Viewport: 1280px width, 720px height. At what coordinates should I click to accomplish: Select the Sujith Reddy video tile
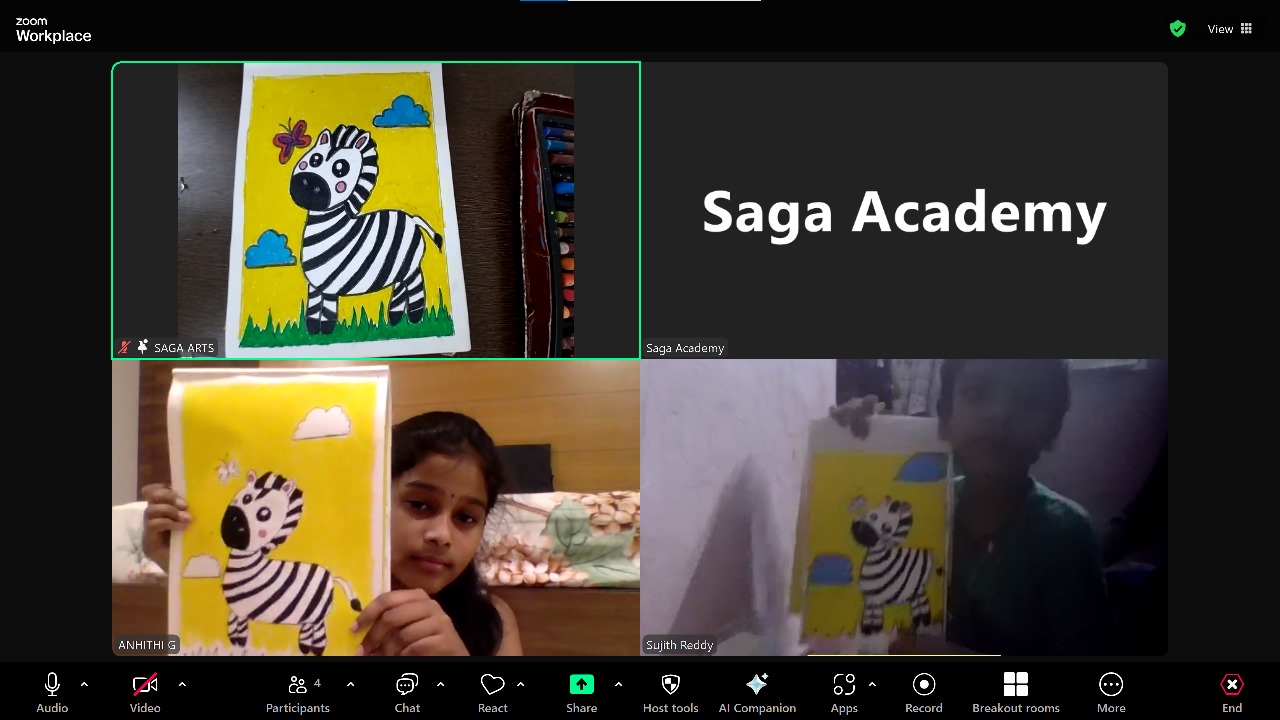(x=904, y=507)
